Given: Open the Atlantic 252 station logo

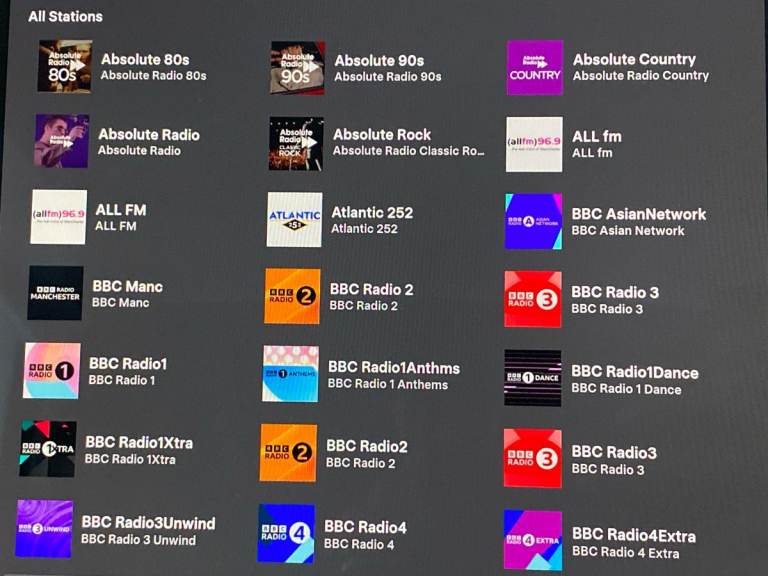Looking at the screenshot, I should tap(294, 219).
